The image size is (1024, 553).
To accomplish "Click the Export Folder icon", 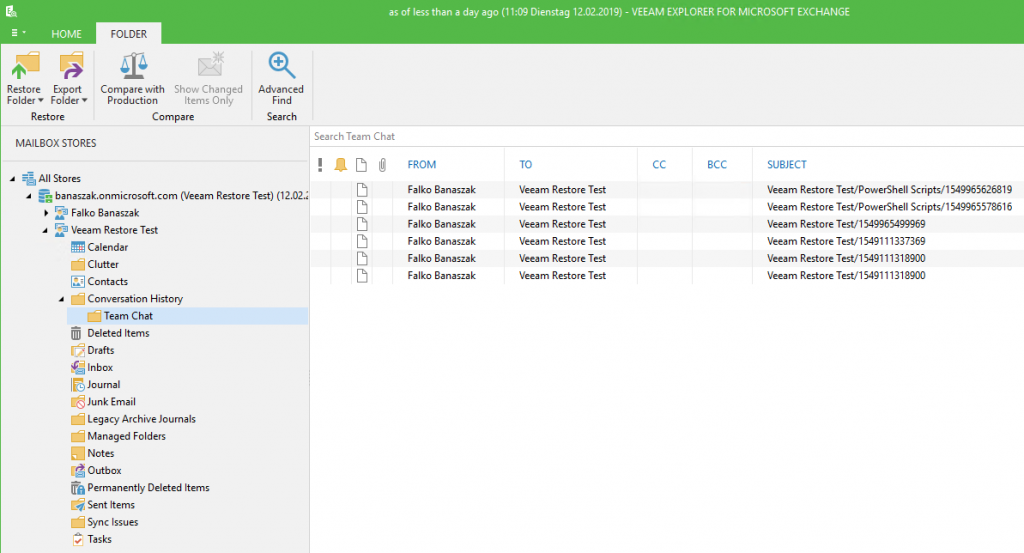I will tap(70, 66).
